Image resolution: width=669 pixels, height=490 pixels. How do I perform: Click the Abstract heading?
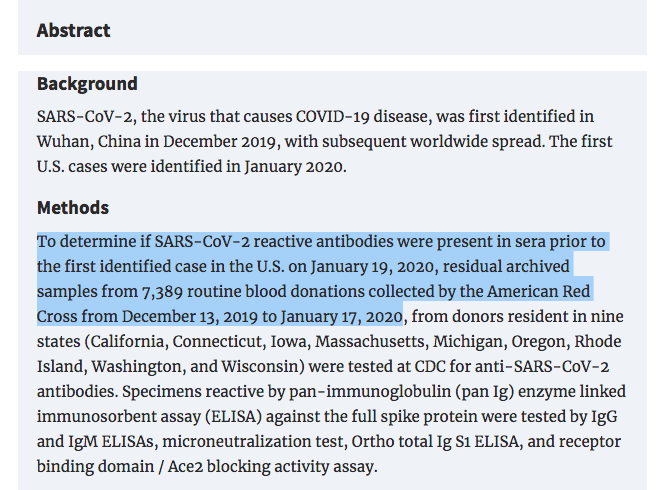pos(73,31)
